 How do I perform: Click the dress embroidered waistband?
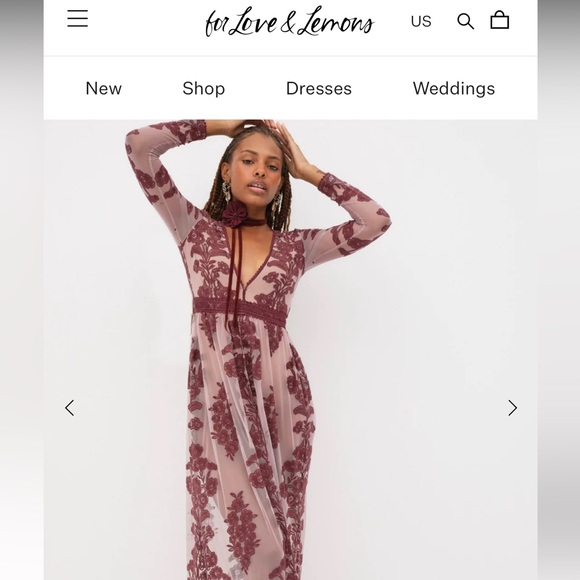click(240, 309)
